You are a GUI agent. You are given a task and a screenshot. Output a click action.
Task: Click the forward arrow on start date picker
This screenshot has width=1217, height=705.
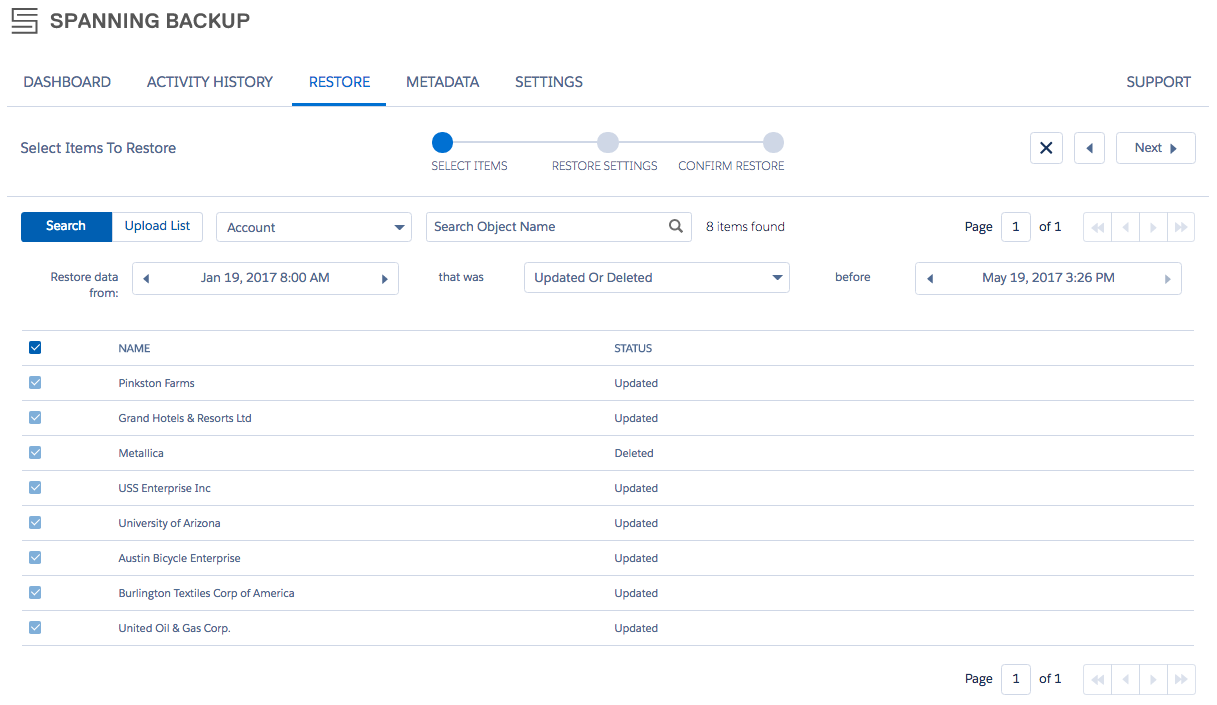pos(385,278)
